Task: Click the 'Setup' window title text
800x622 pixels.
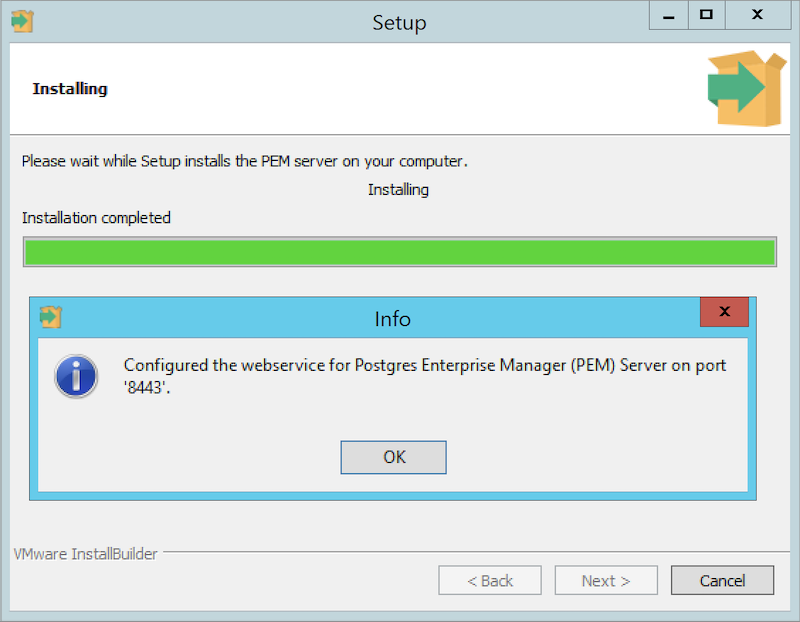Action: (x=399, y=22)
